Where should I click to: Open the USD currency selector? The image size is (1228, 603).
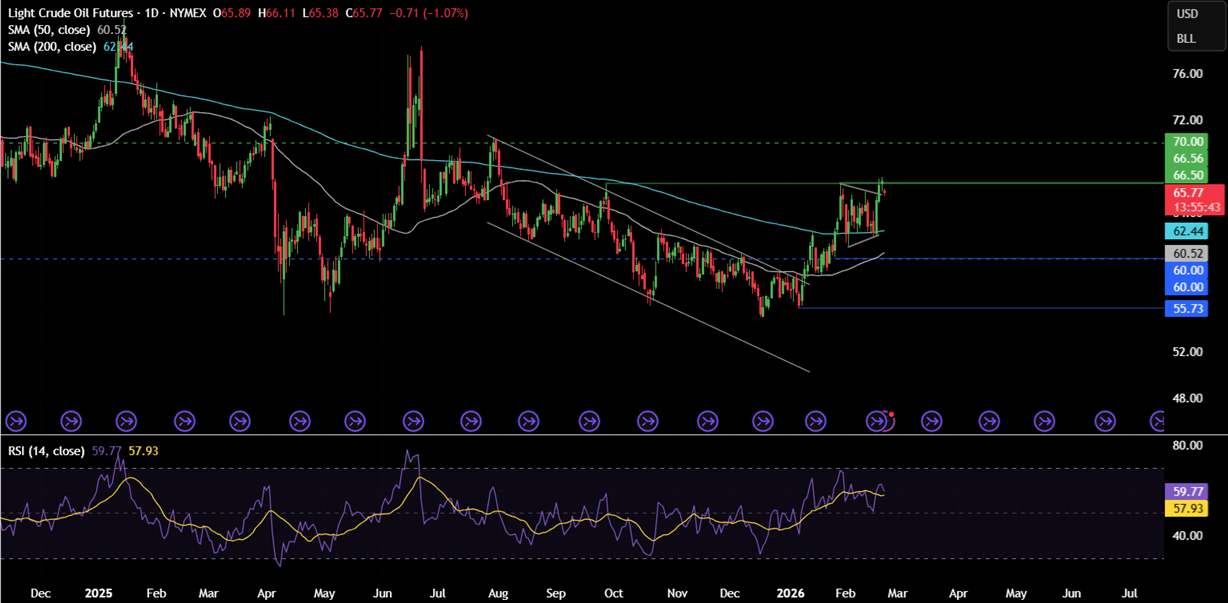pyautogui.click(x=1187, y=14)
